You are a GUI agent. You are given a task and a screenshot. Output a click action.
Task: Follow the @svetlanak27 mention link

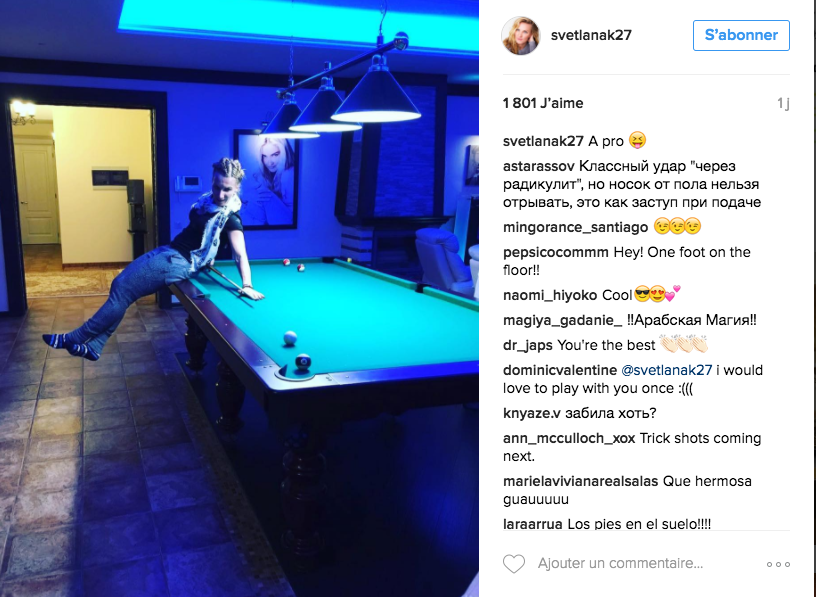(666, 370)
